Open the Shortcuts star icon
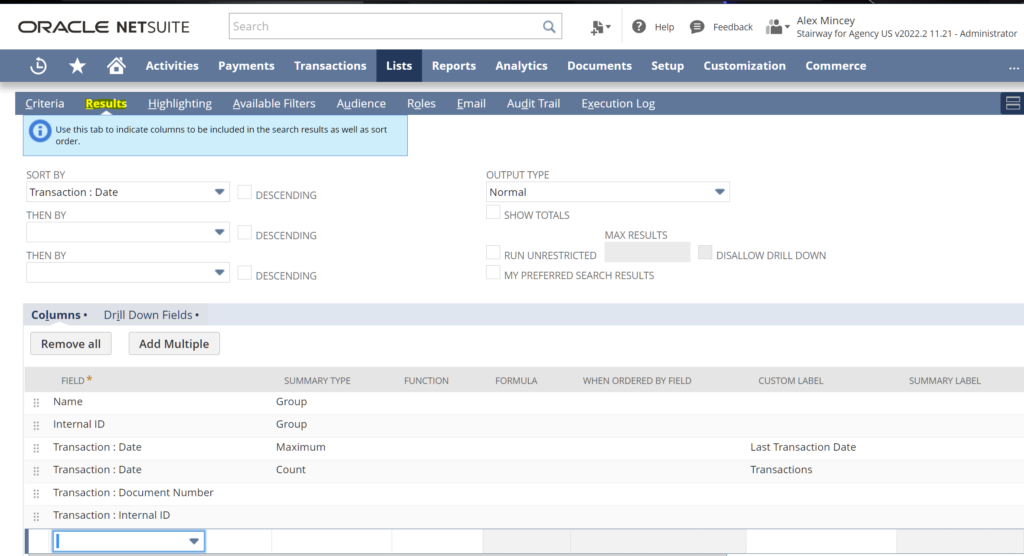 [x=77, y=65]
